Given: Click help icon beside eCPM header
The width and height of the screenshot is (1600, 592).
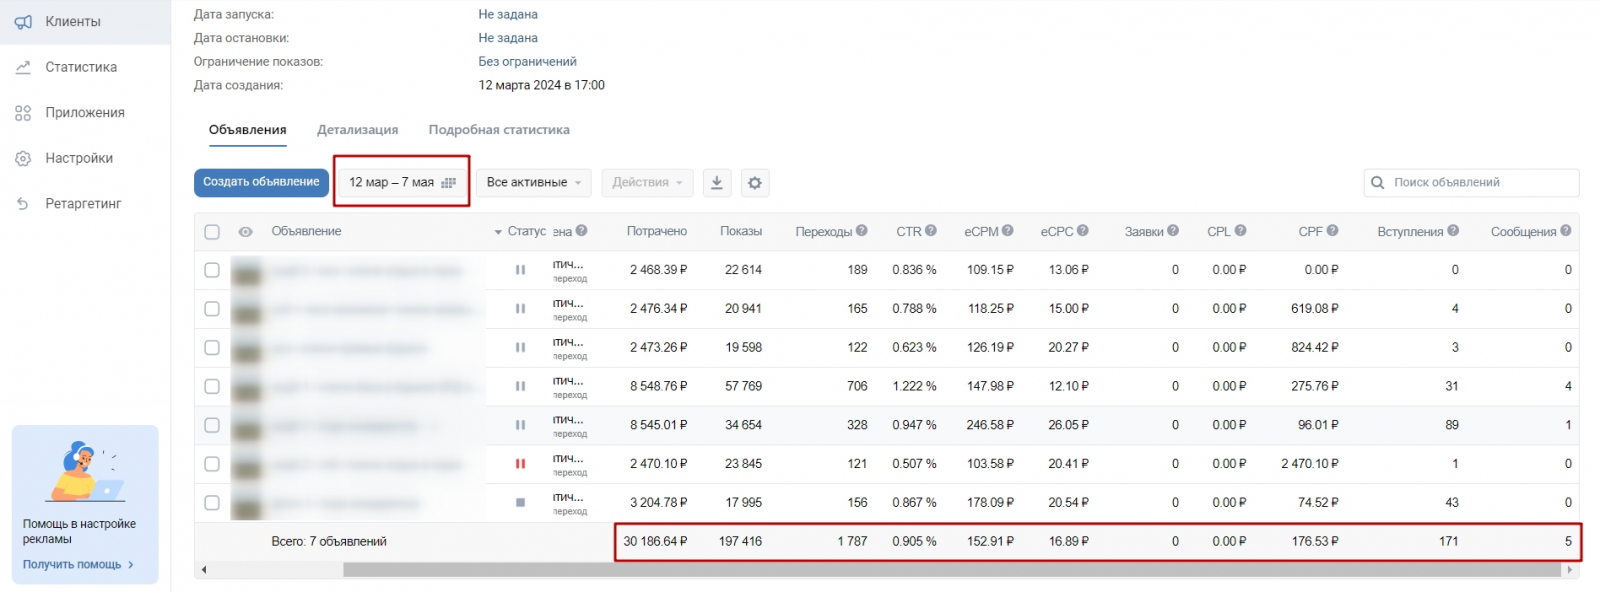Looking at the screenshot, I should point(1007,231).
